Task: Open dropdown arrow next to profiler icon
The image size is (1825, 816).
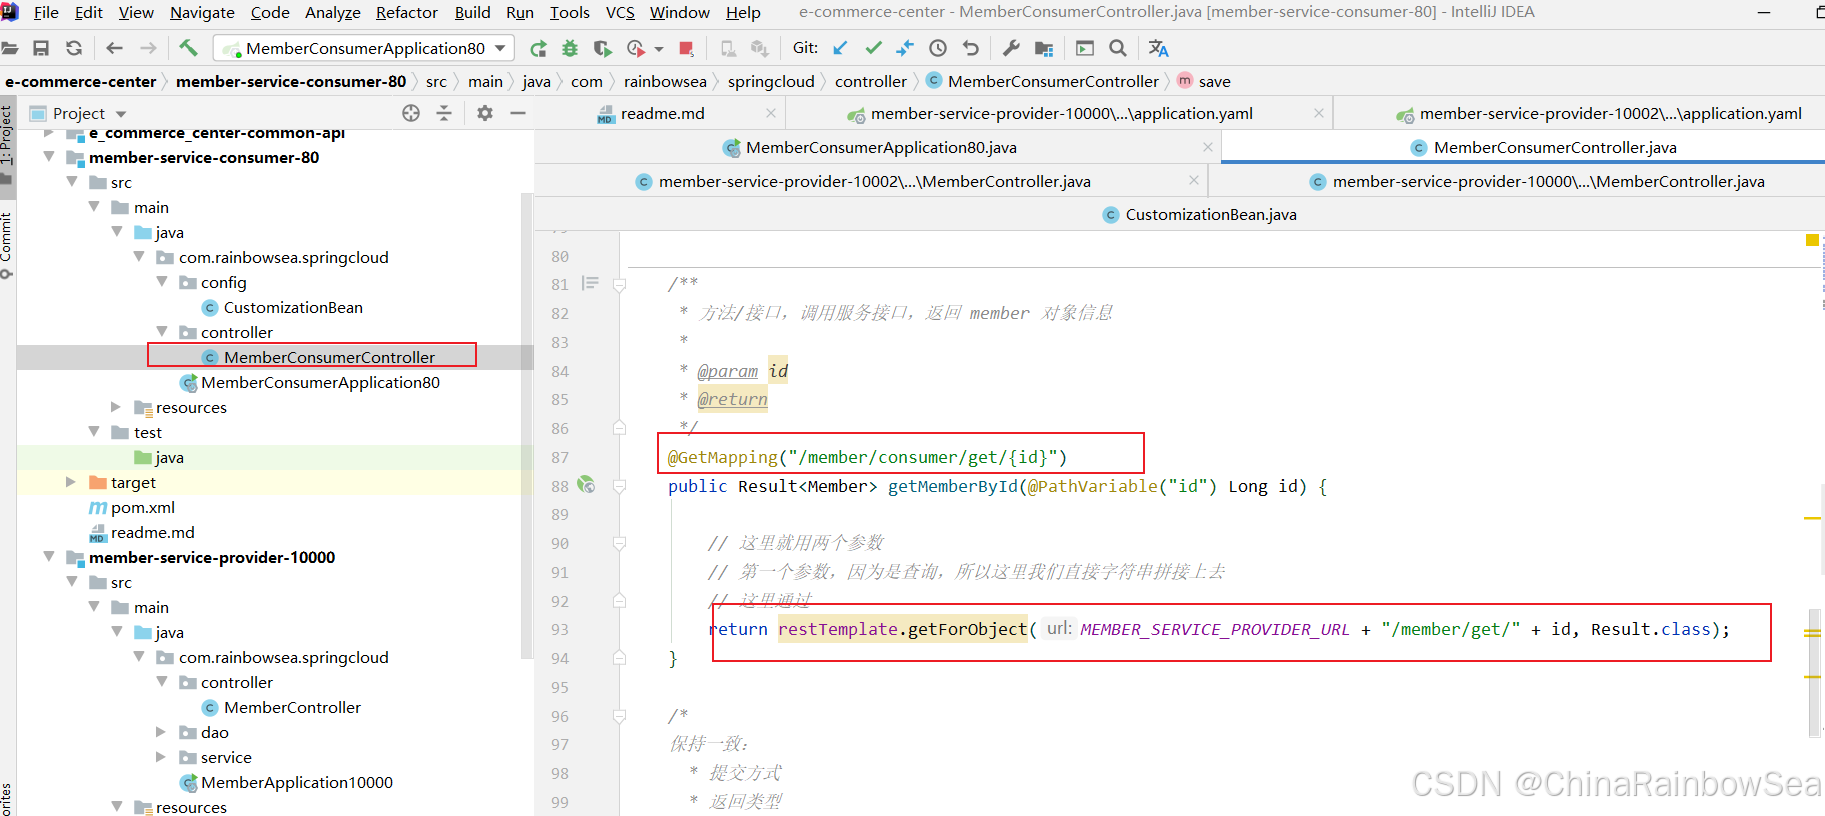Action: tap(659, 48)
